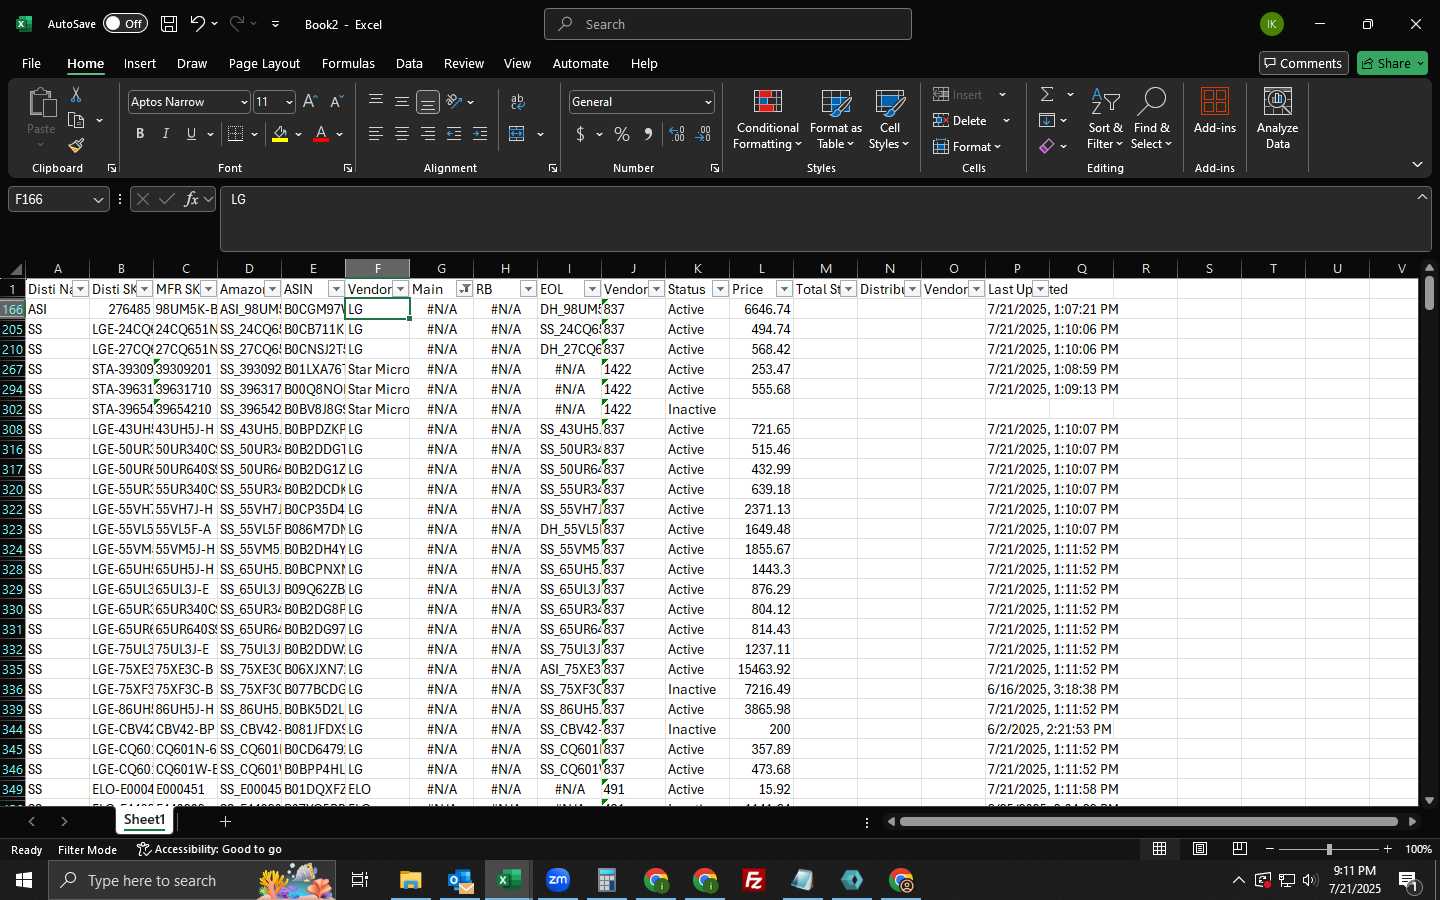This screenshot has width=1440, height=900.
Task: Apply Comma Style number format
Action: (648, 134)
